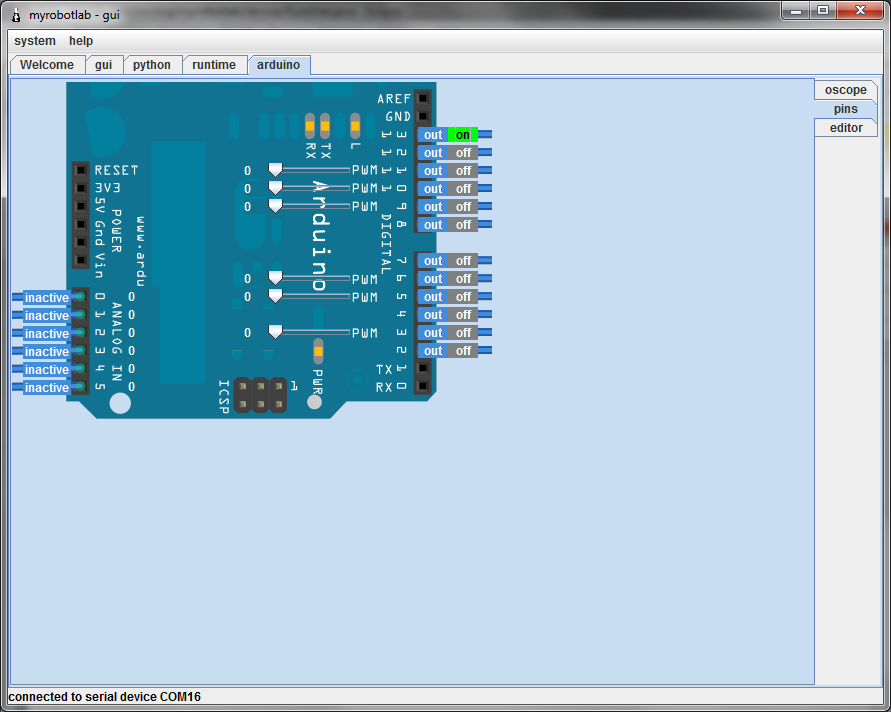Viewport: 891px width, 712px height.
Task: Click the ICSP header on the board
Action: [x=260, y=395]
